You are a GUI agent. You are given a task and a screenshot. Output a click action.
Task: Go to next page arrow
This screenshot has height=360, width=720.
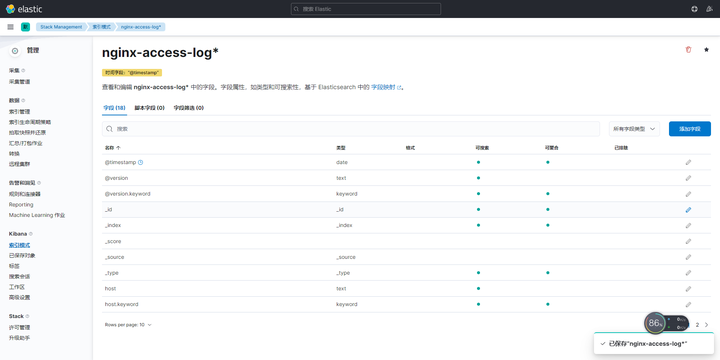coord(706,325)
